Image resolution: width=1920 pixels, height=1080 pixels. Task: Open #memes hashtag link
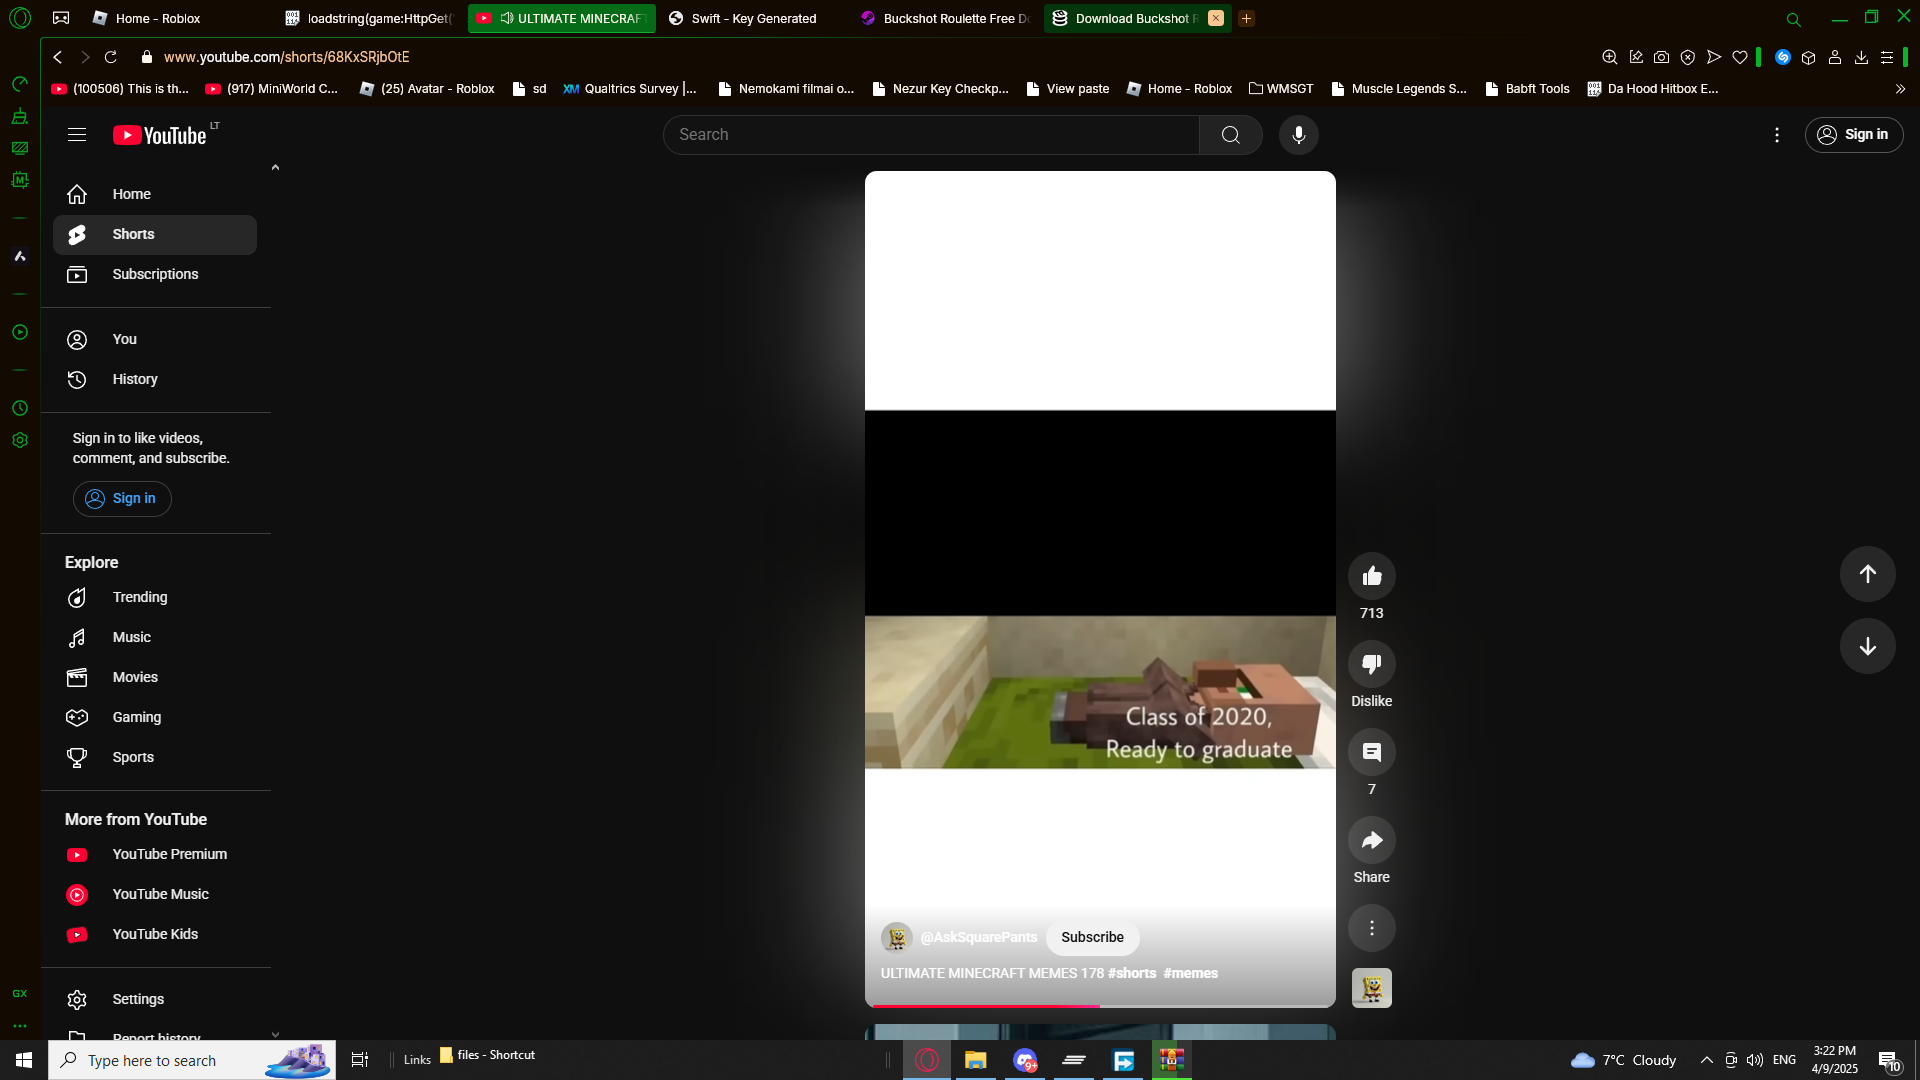point(1190,973)
